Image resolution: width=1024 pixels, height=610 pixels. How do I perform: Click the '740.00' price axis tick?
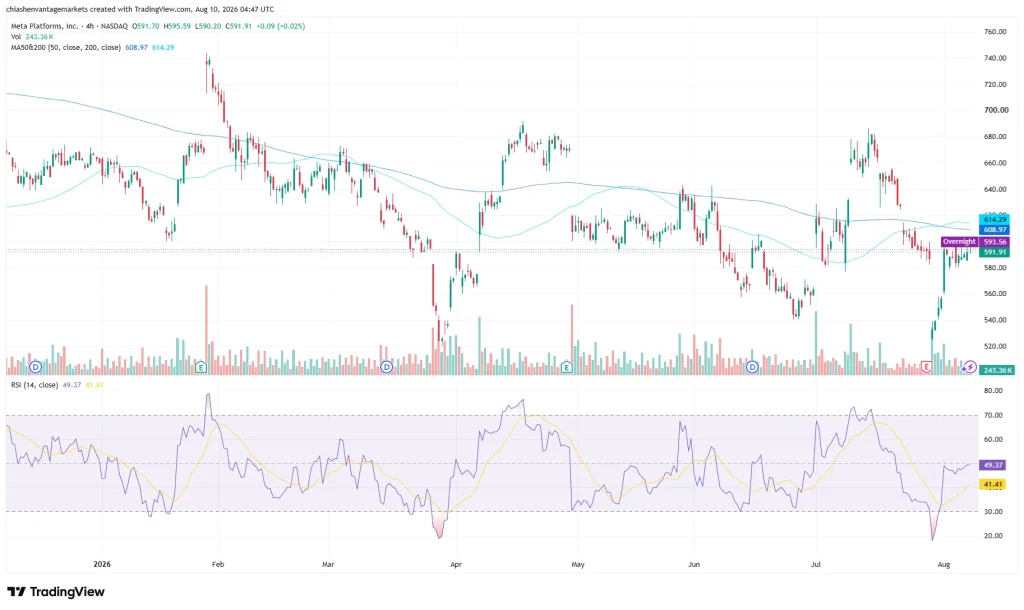click(995, 58)
